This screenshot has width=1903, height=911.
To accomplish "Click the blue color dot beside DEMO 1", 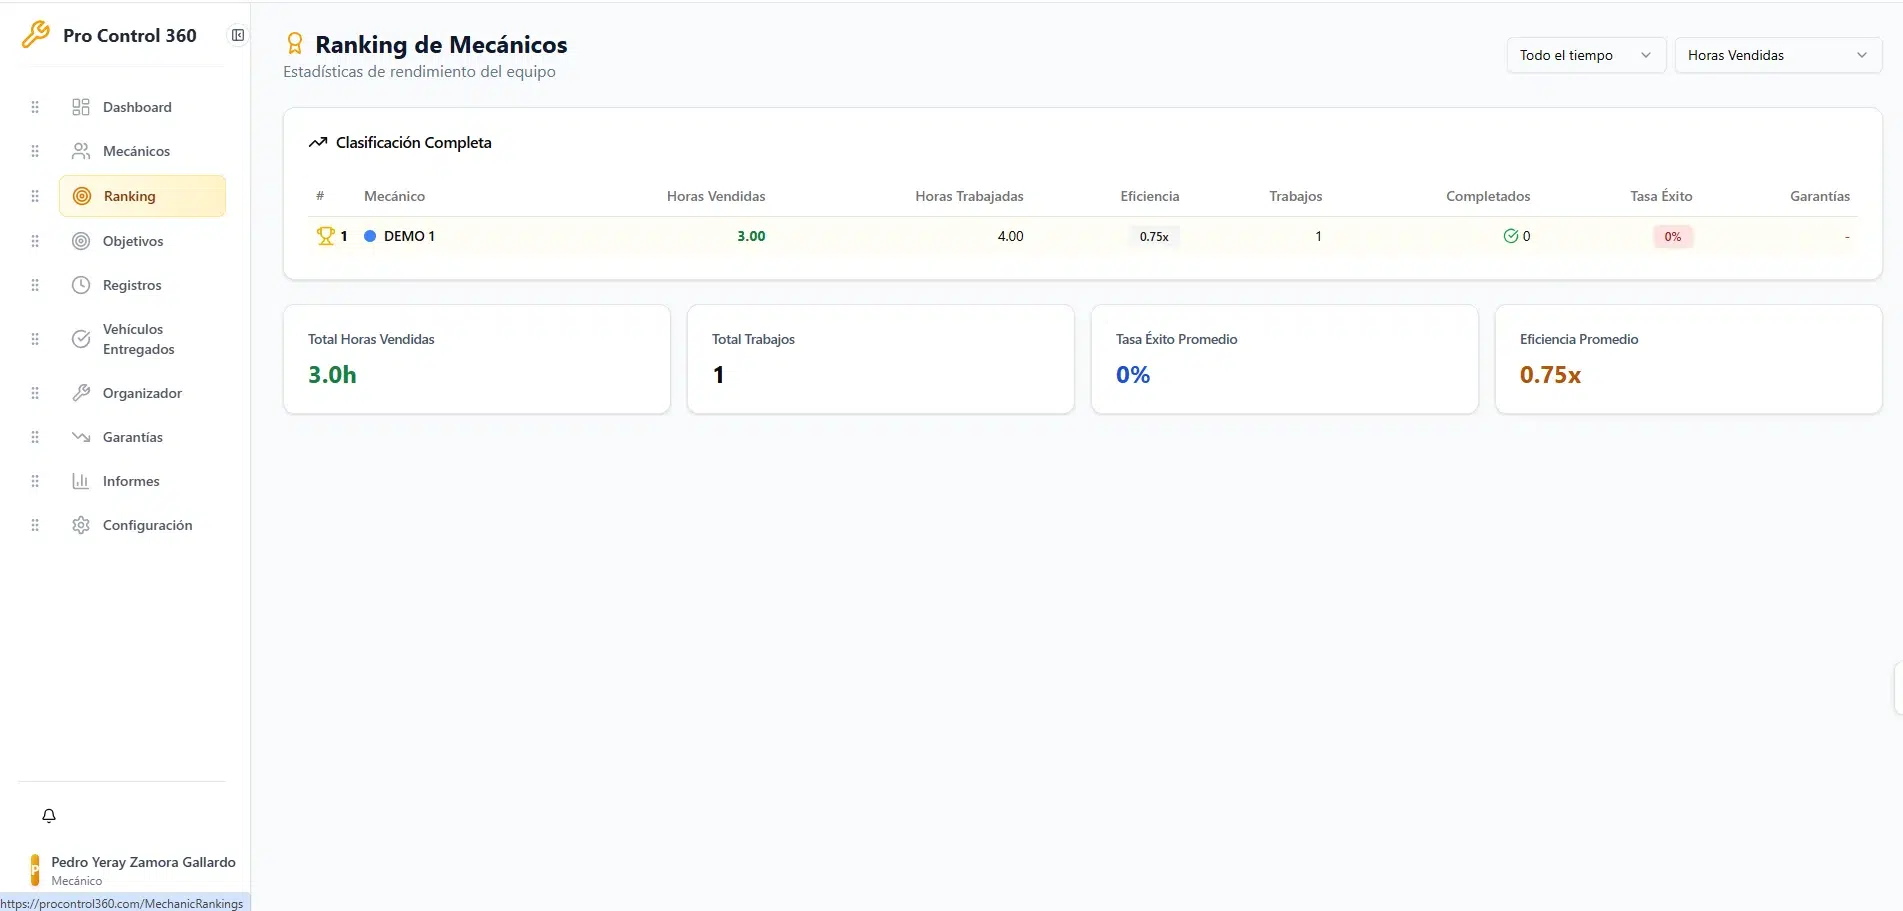I will (370, 236).
